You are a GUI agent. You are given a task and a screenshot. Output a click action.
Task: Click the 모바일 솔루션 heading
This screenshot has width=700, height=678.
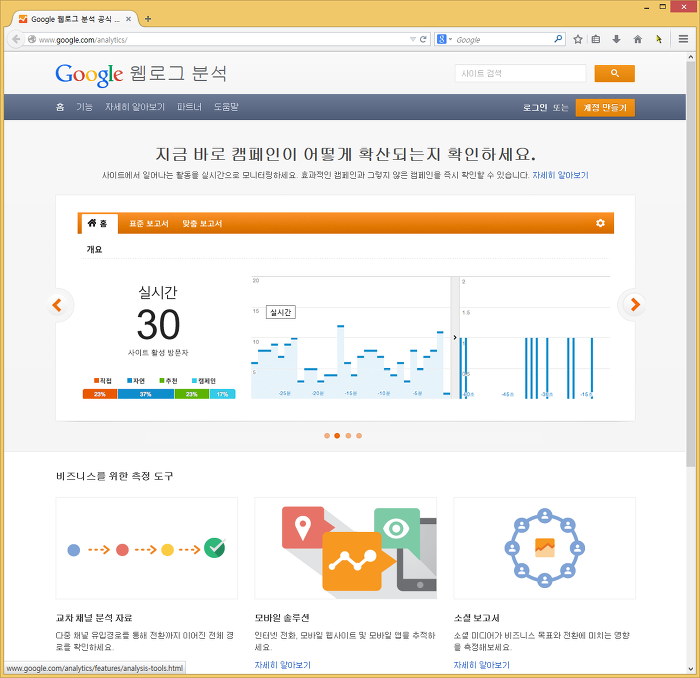point(282,618)
